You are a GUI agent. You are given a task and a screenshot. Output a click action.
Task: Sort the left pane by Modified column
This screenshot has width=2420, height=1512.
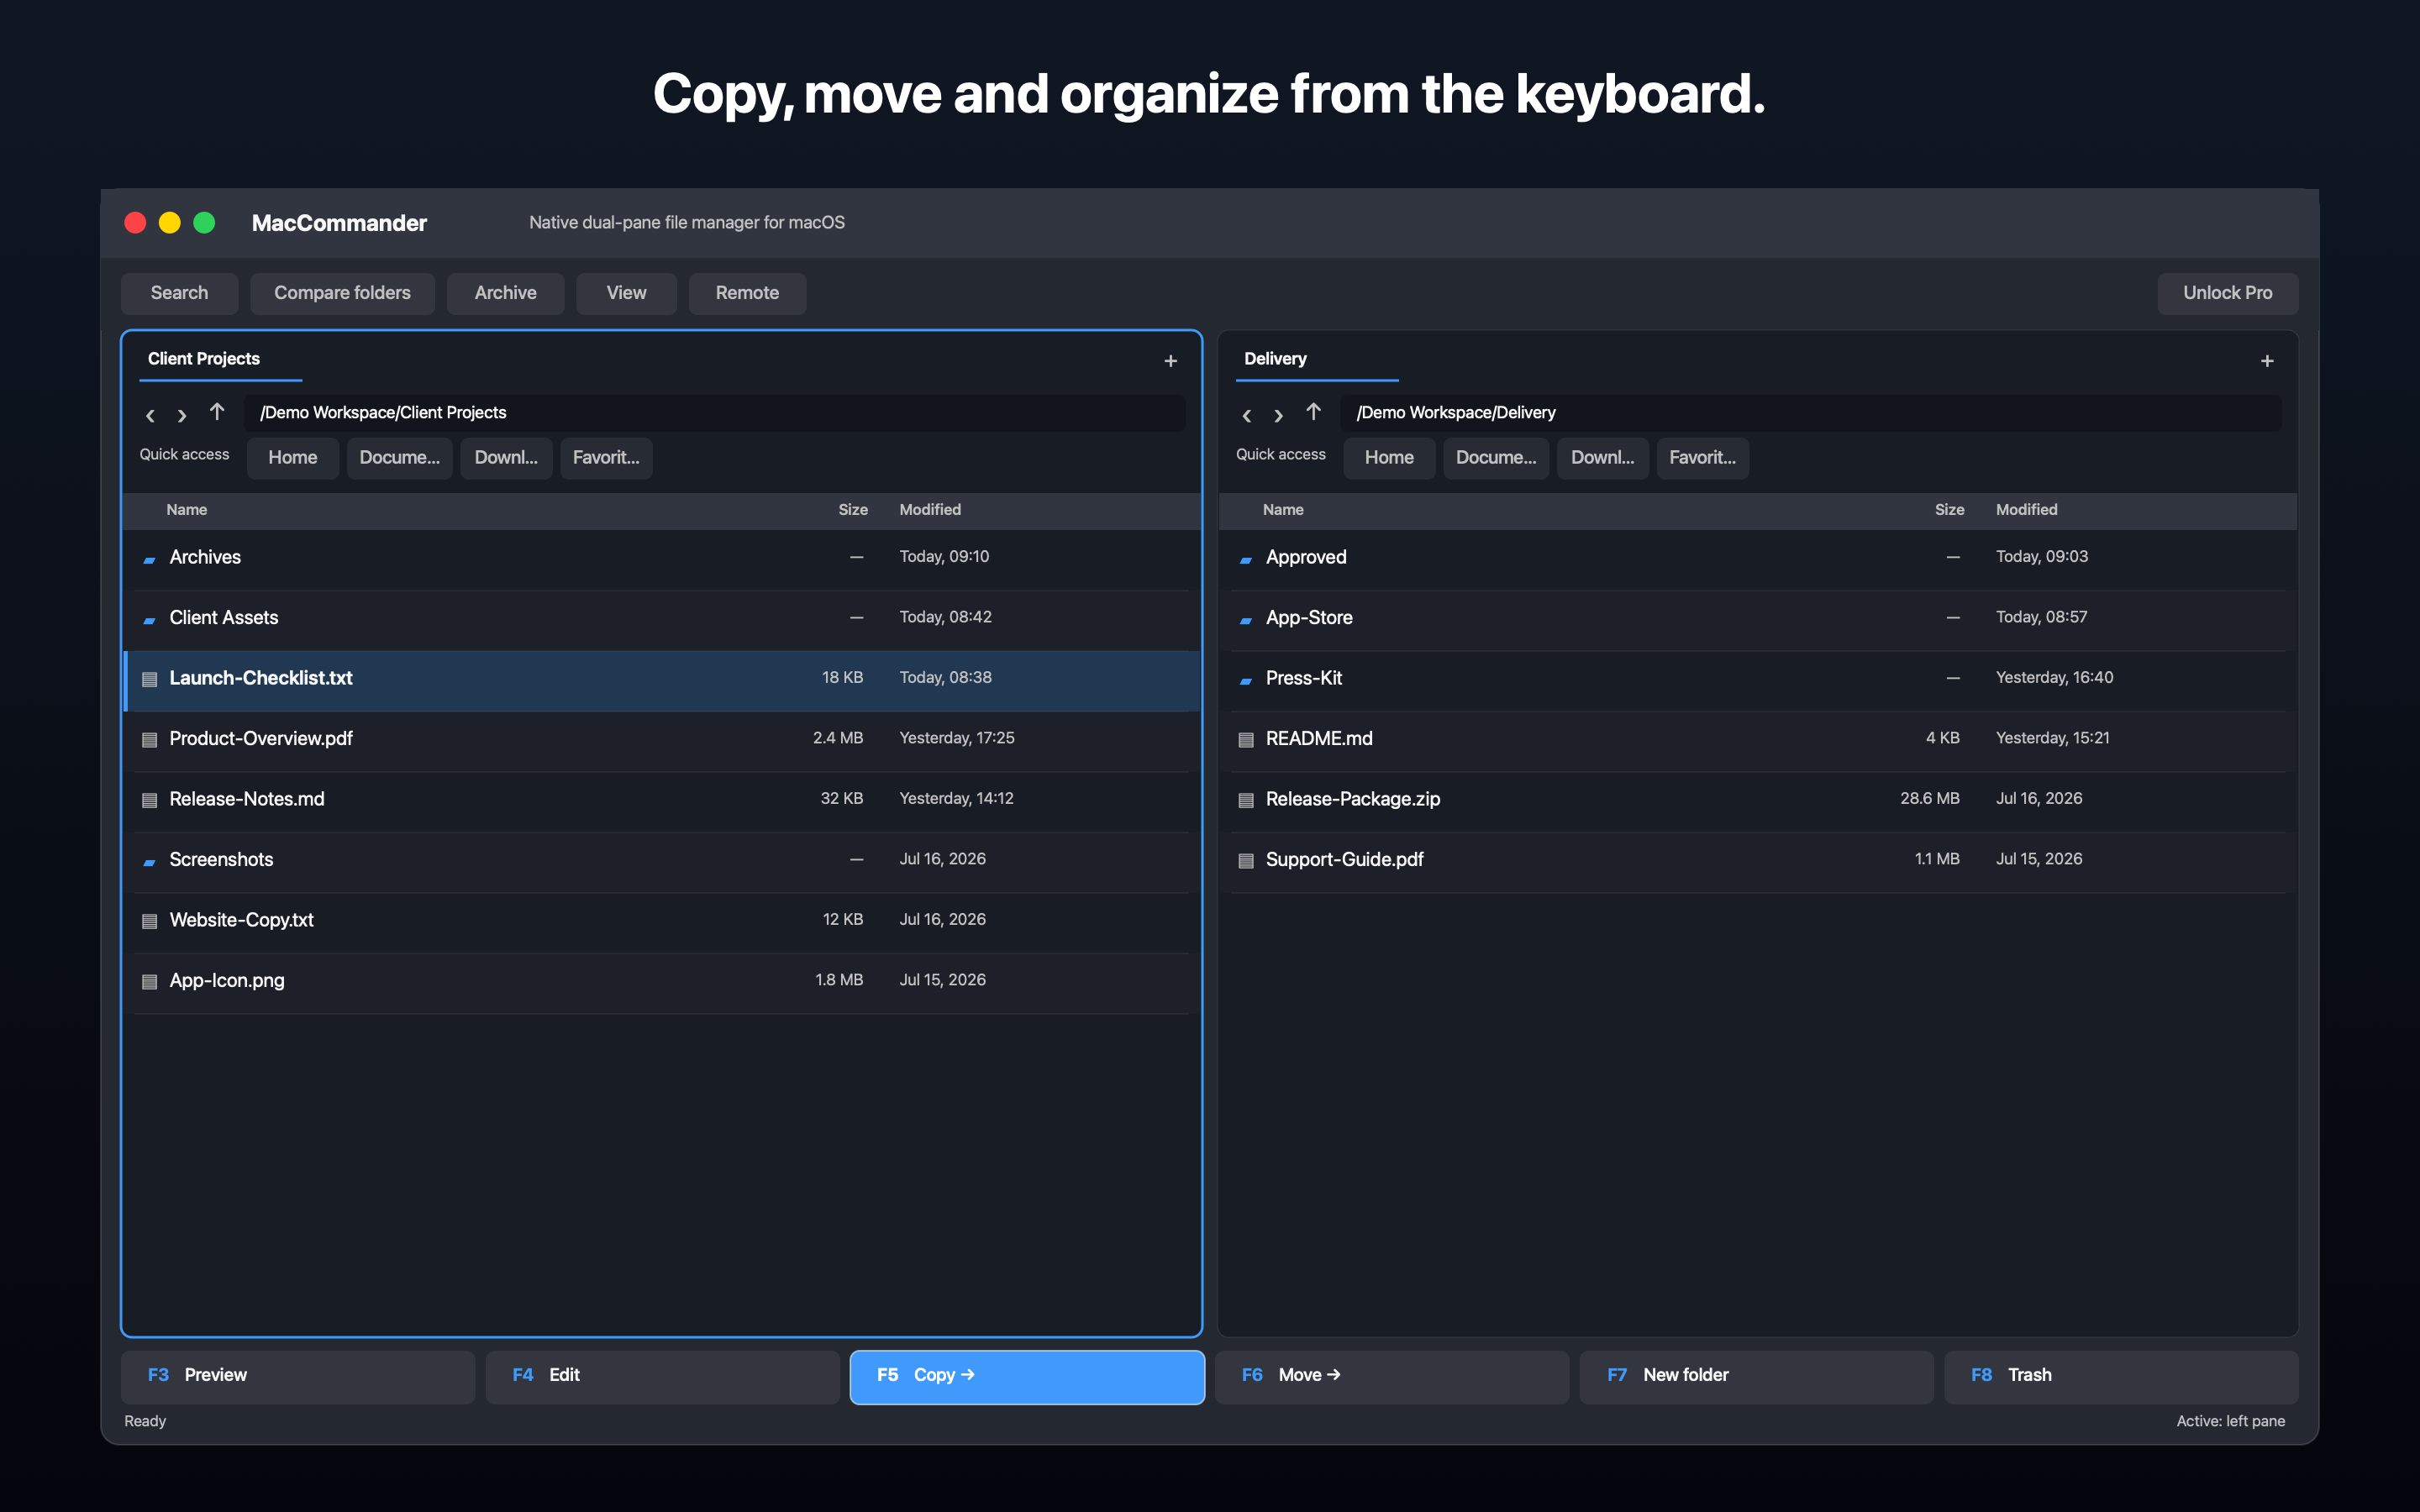coord(930,510)
